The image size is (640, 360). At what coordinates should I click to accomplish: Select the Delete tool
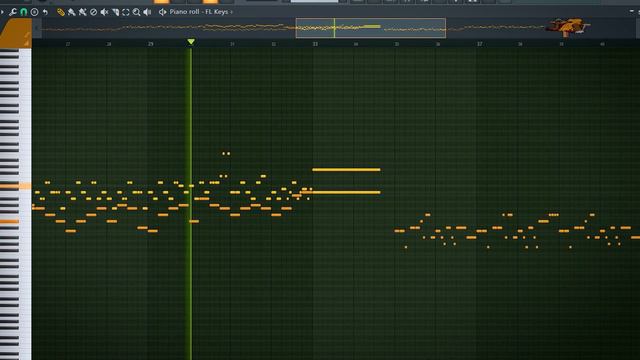(x=93, y=12)
